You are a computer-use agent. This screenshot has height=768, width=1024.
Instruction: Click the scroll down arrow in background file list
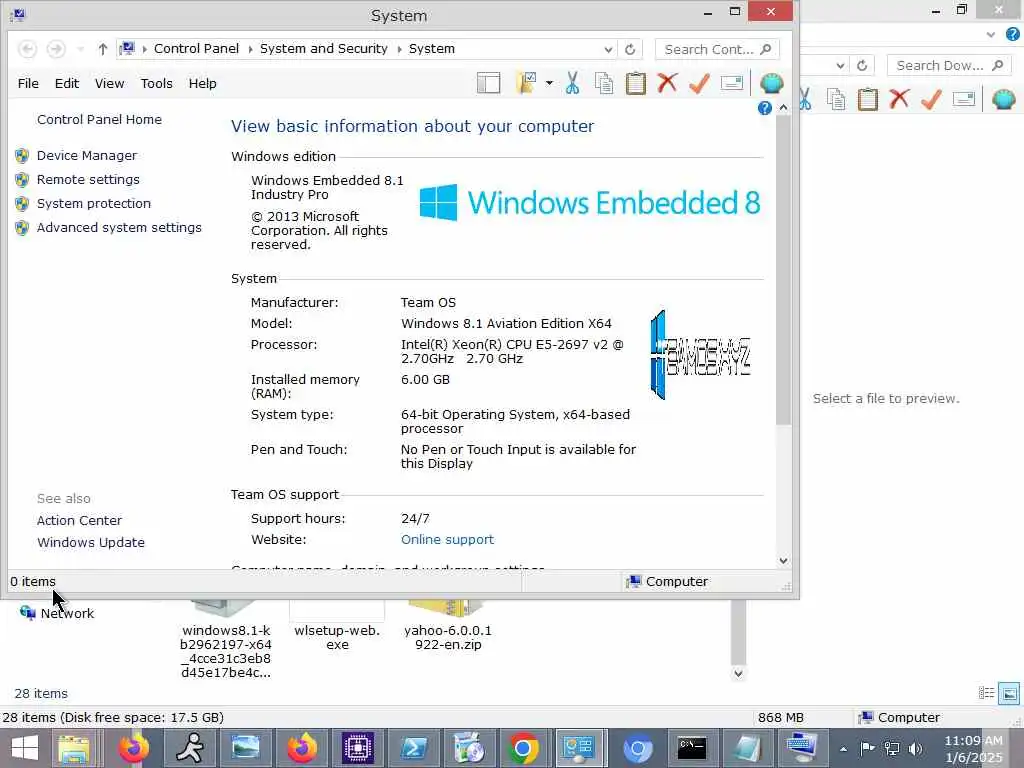pos(738,673)
